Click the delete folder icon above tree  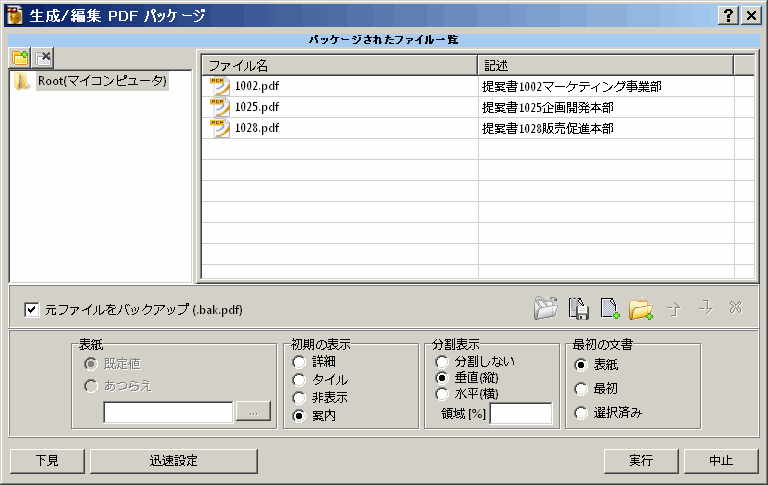(43, 58)
